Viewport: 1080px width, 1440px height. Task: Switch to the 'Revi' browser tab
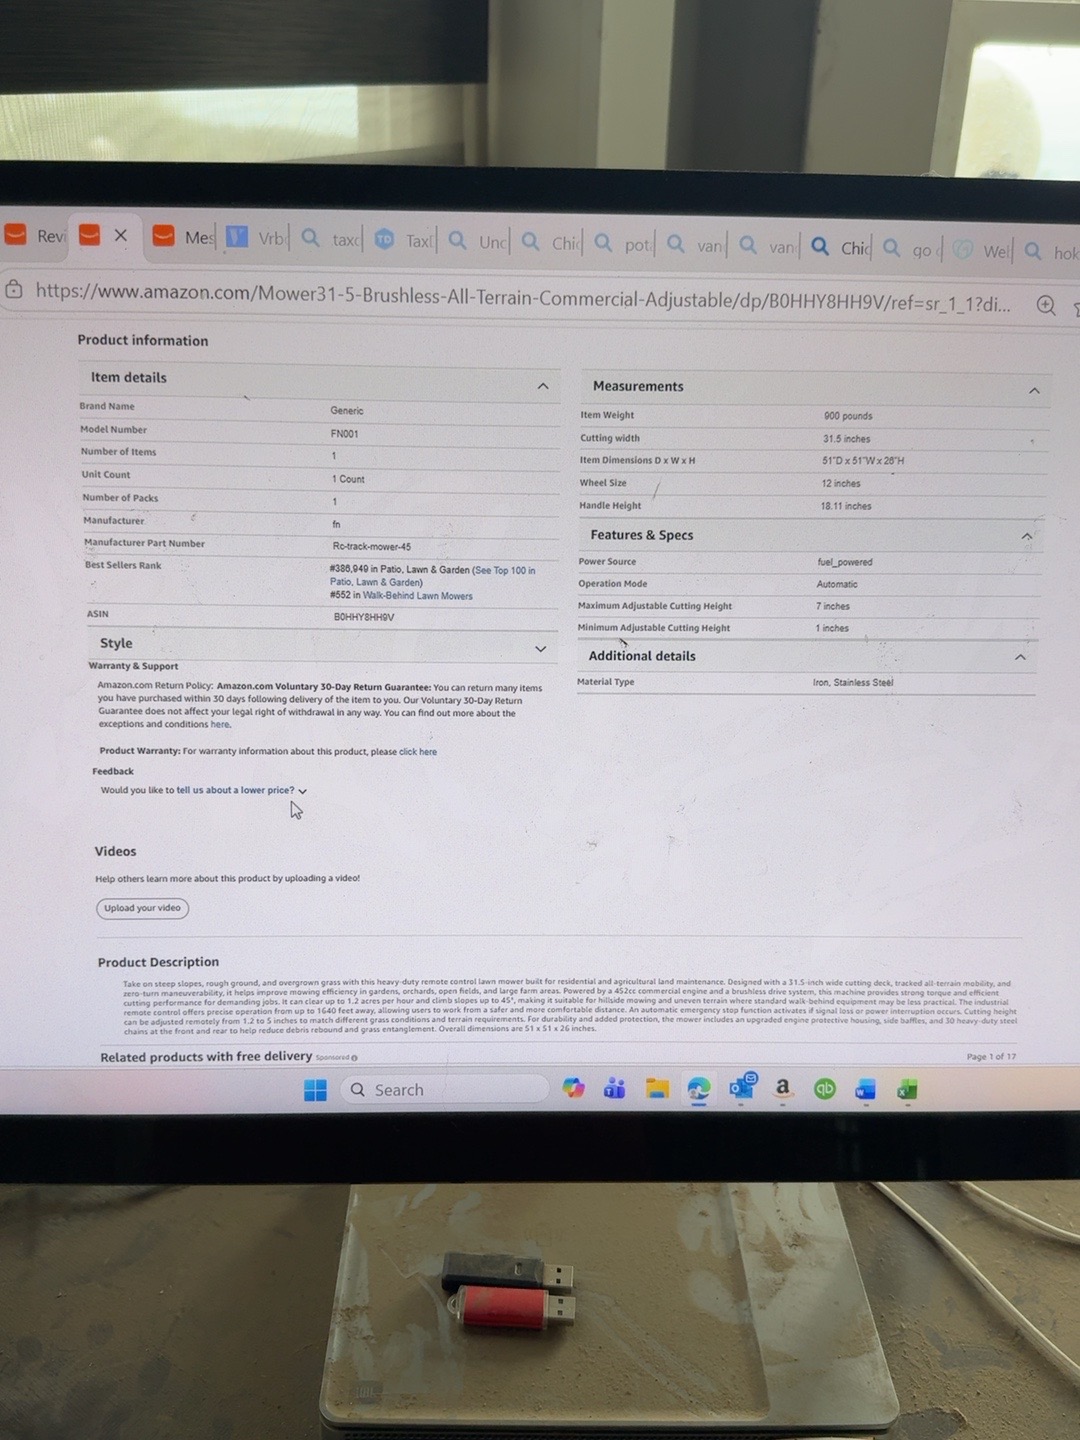click(x=35, y=235)
